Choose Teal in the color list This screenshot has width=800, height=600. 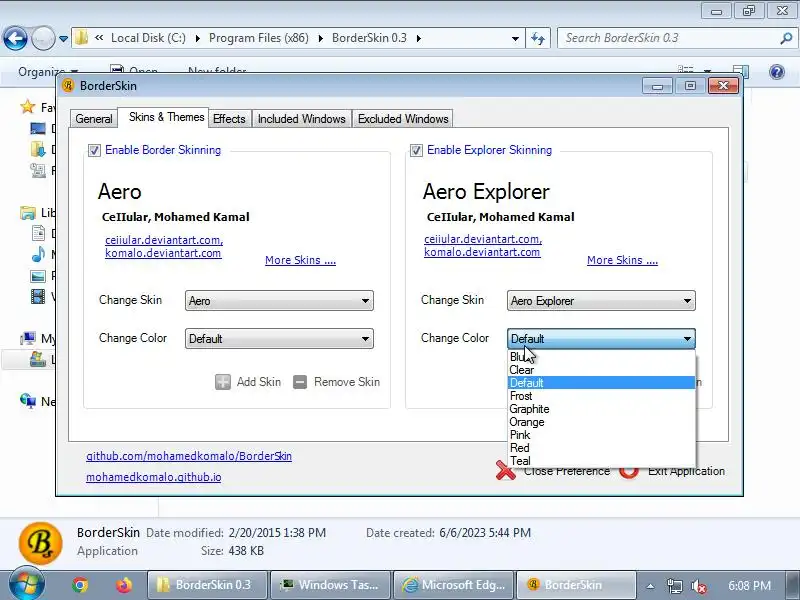pos(602,461)
